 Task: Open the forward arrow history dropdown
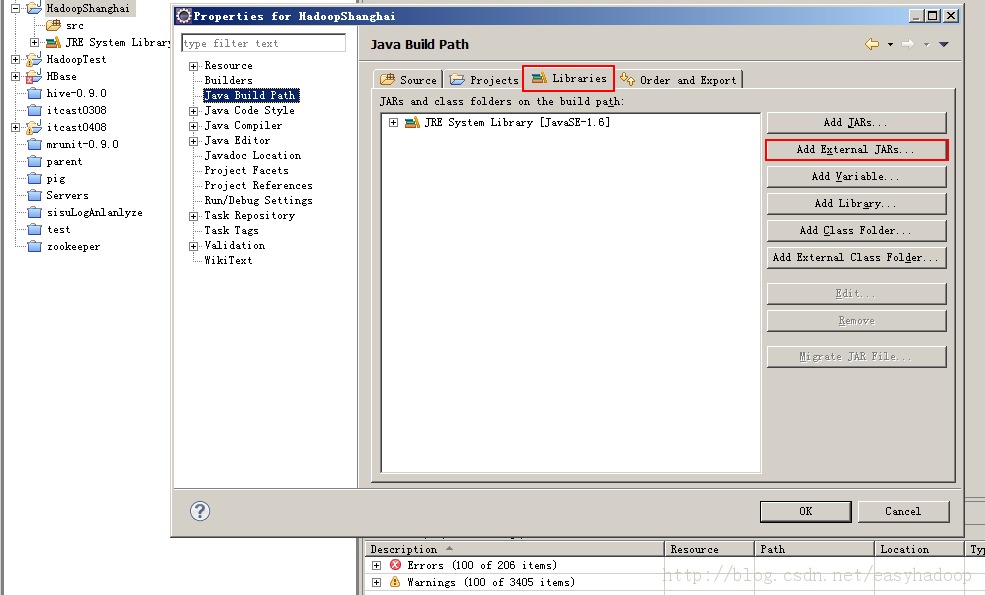point(926,45)
